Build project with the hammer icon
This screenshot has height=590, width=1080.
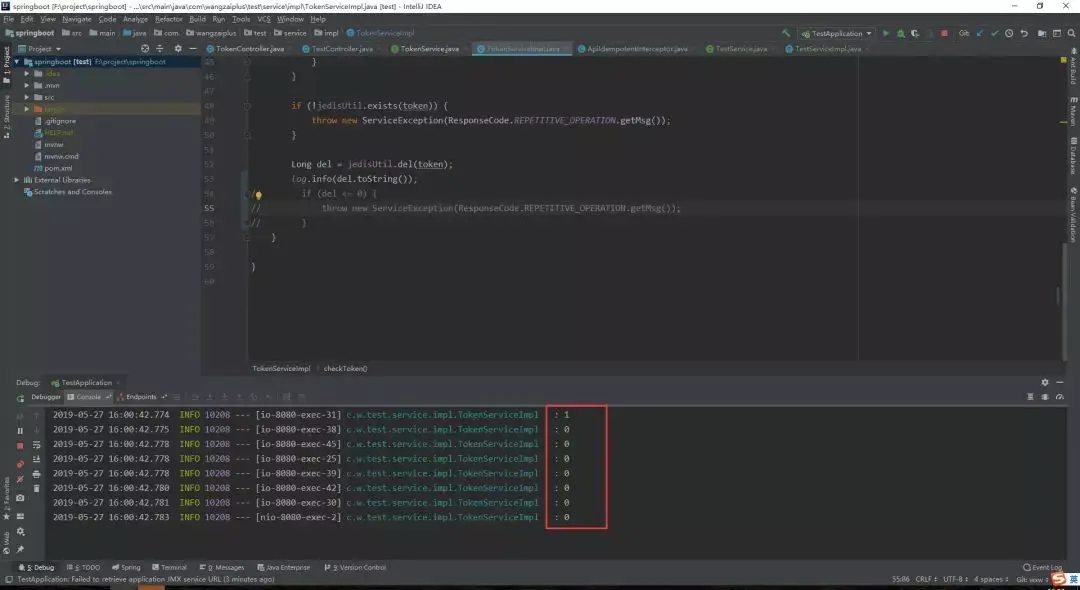click(786, 33)
